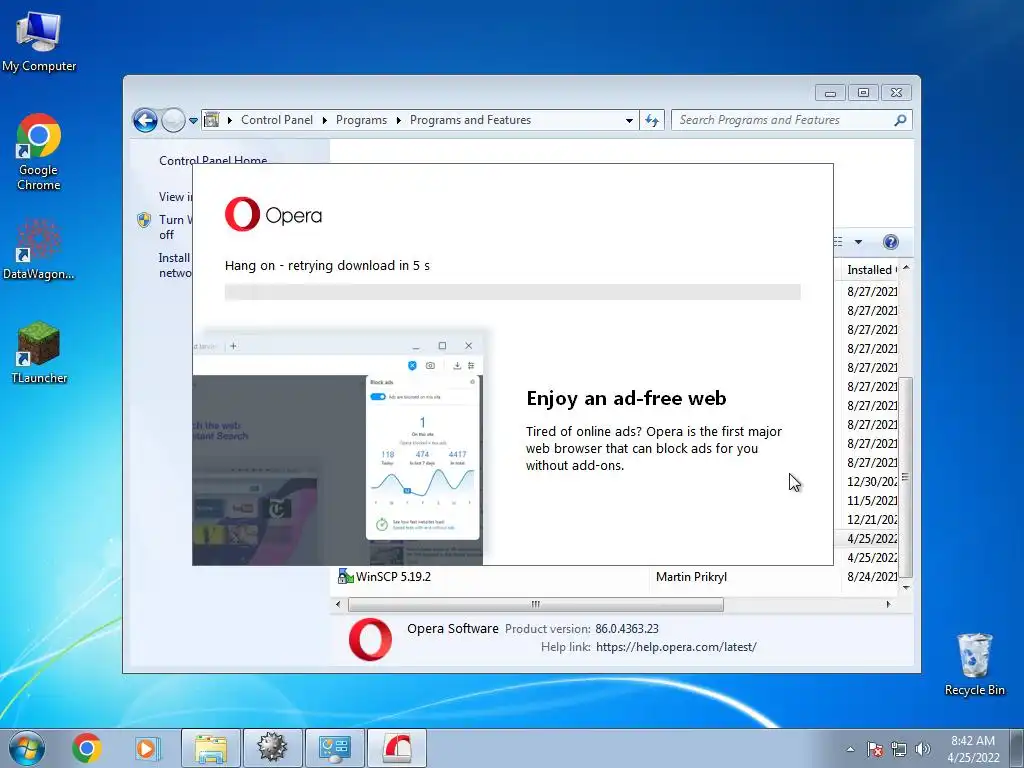Viewport: 1024px width, 768px height.
Task: Click the 11/5/2021 install date row
Action: [x=872, y=500]
